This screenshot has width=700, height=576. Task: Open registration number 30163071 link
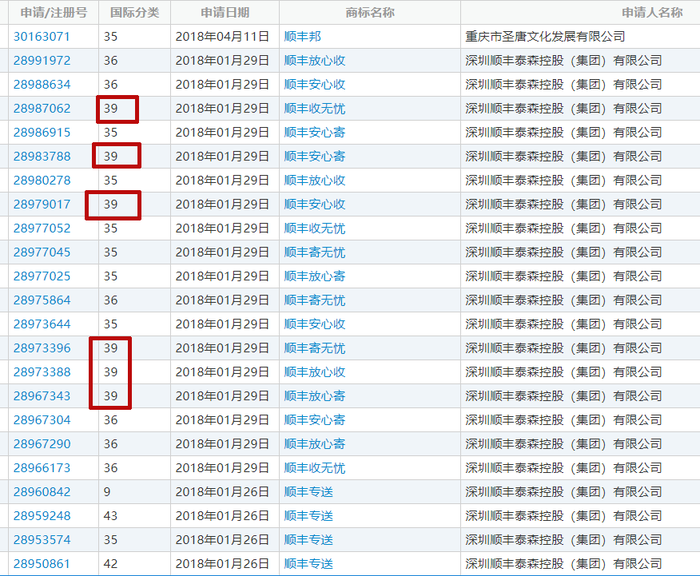(x=42, y=37)
